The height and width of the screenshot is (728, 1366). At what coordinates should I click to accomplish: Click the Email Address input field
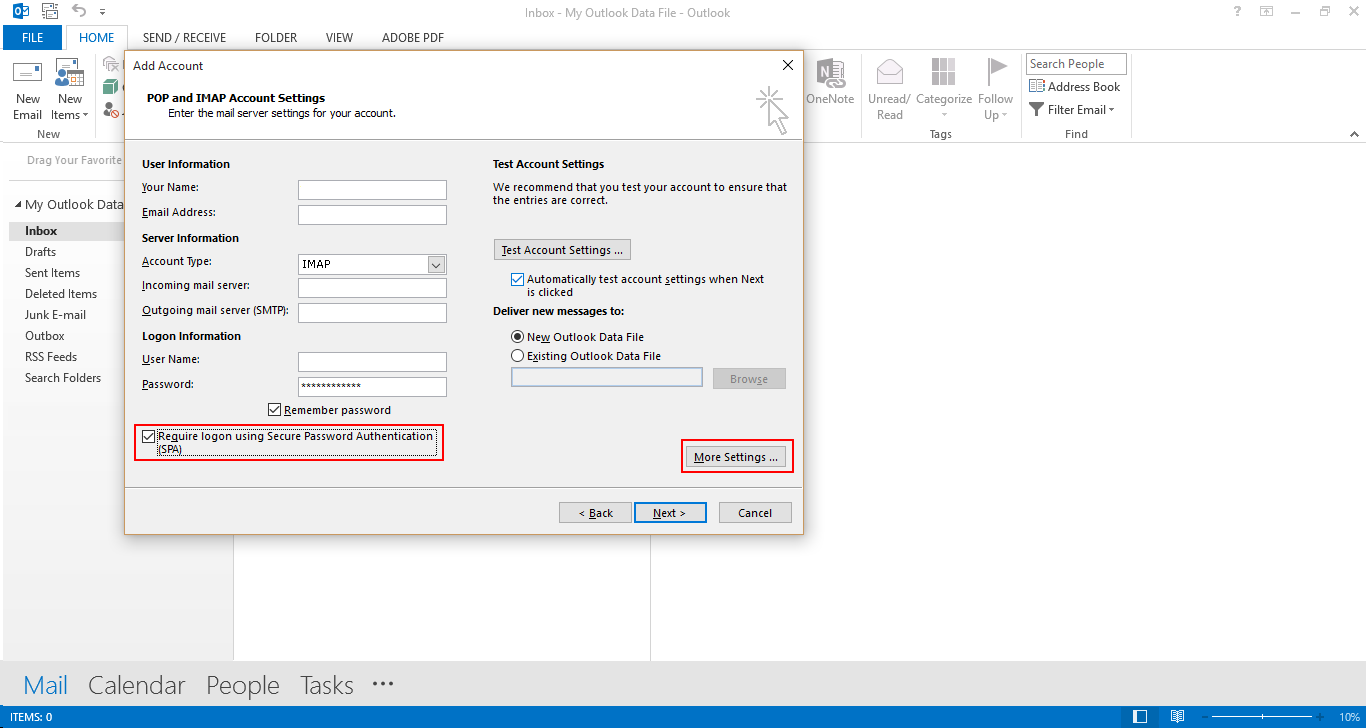372,215
